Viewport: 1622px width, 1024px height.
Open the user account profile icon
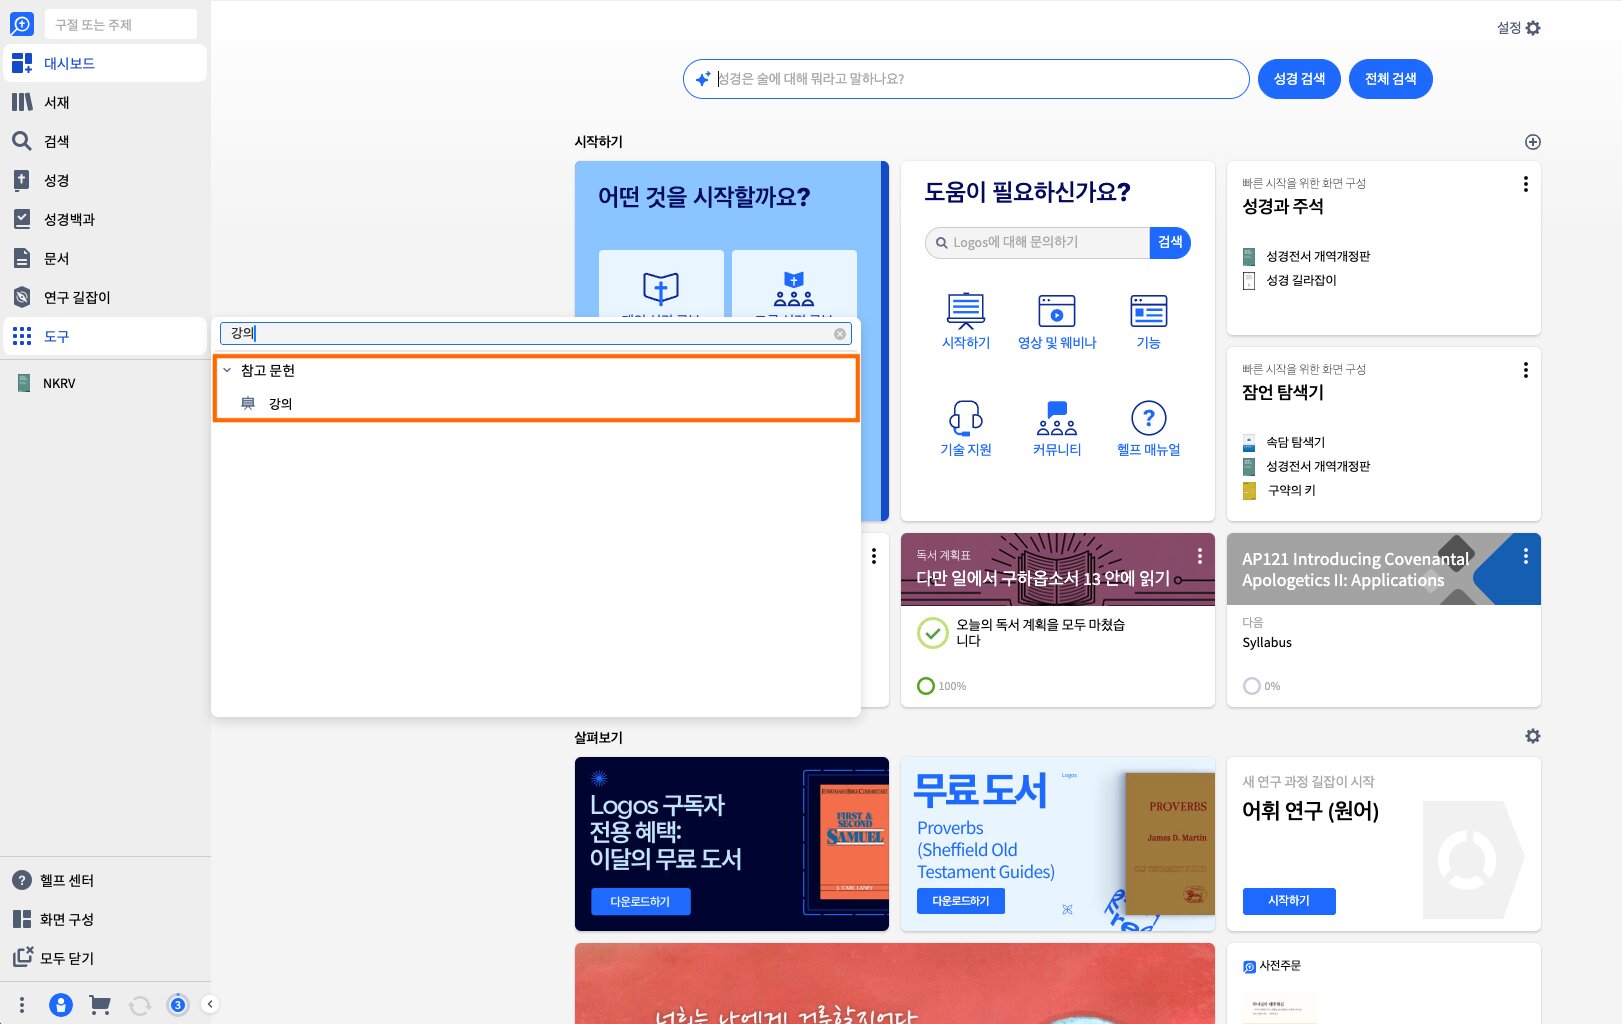coord(61,1005)
